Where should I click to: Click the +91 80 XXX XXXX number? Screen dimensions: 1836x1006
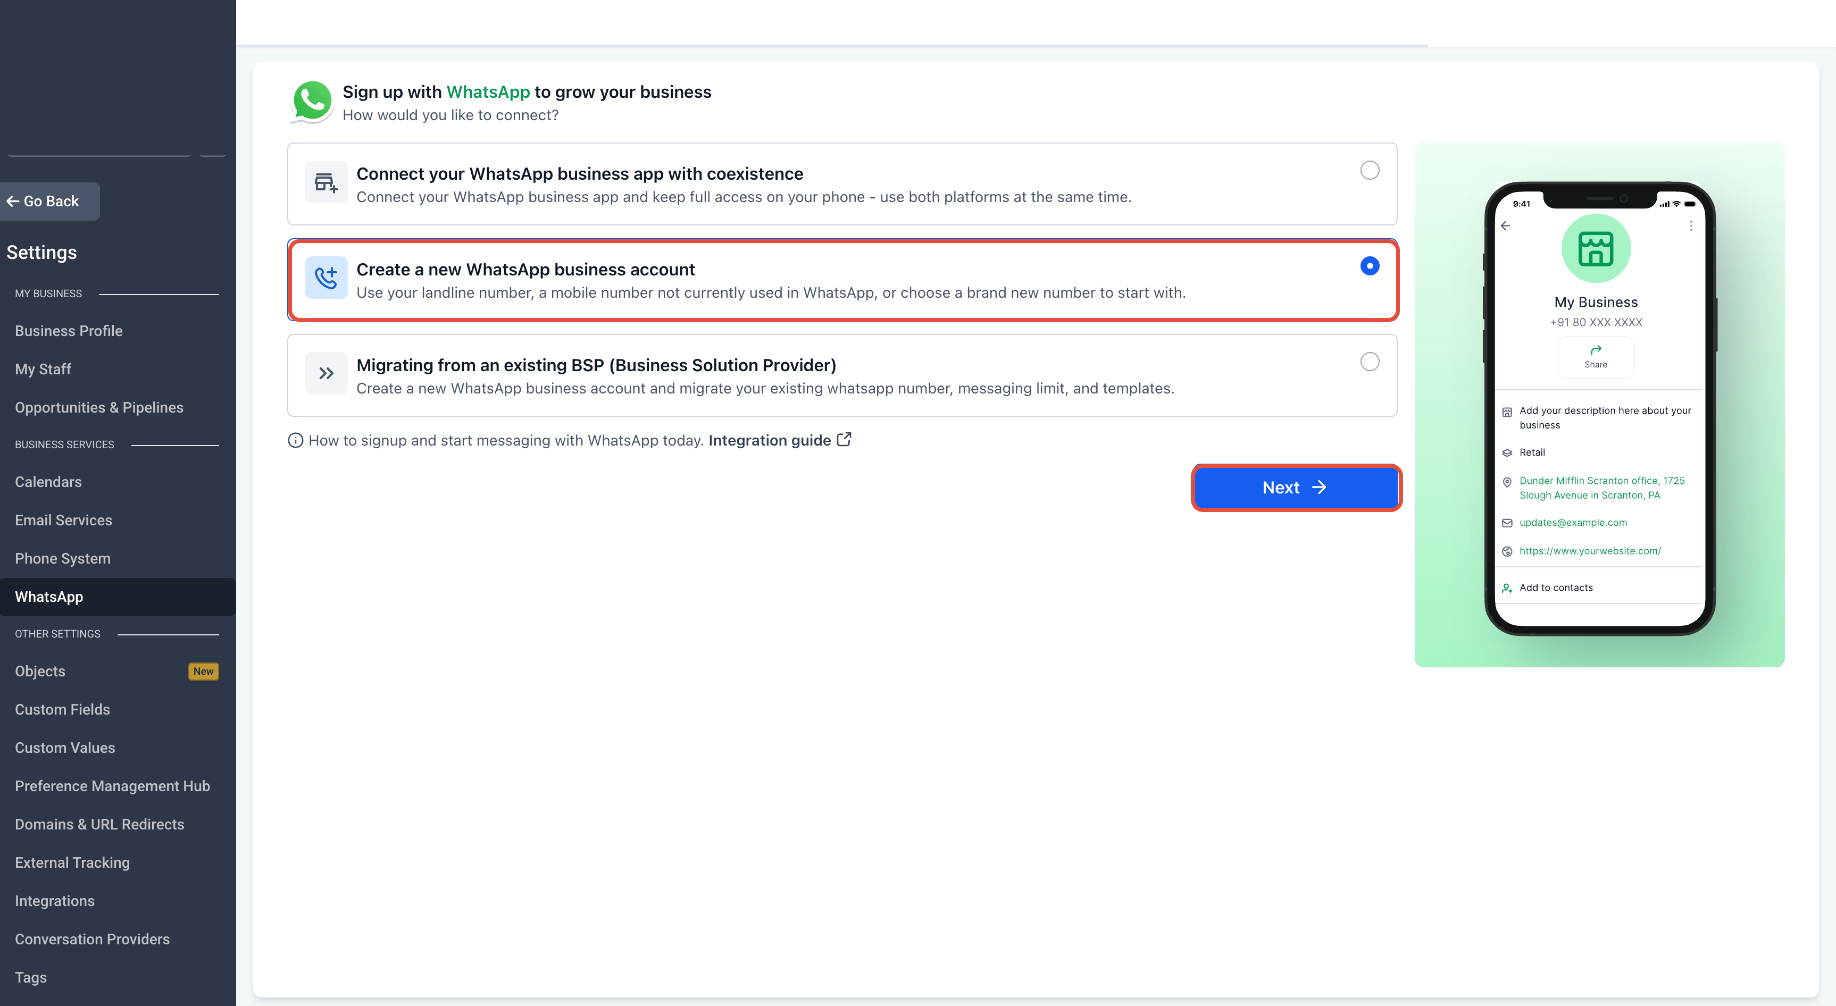1596,323
